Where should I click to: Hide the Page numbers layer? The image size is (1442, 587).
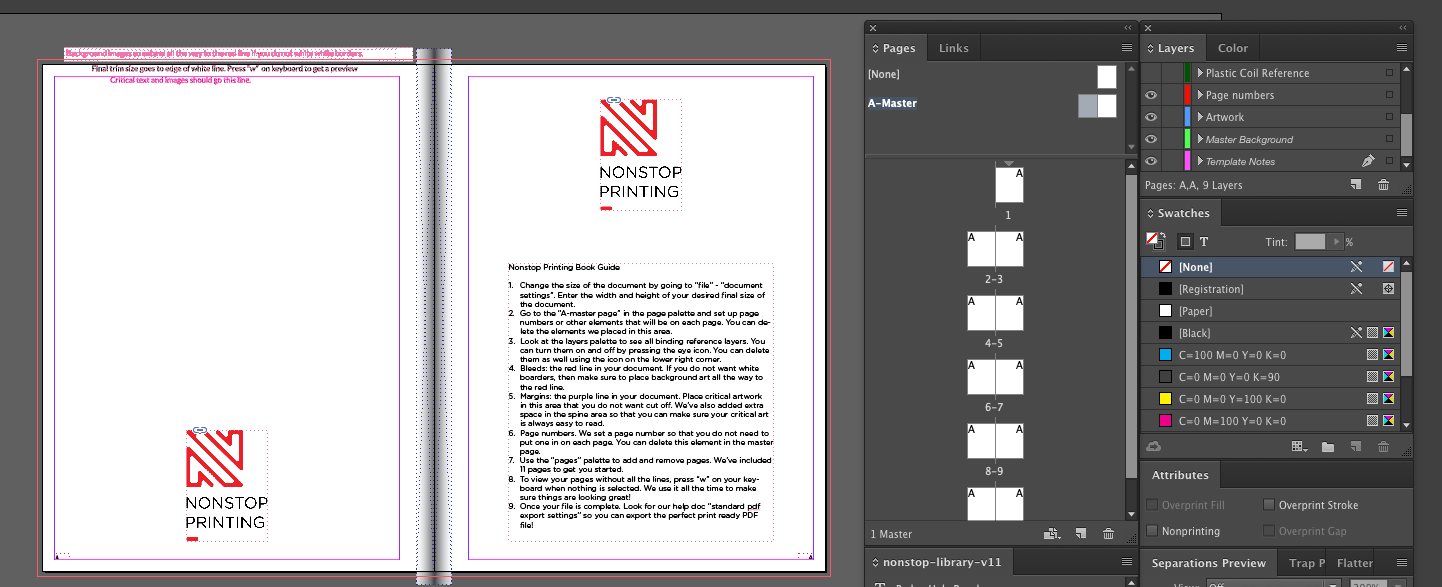pyautogui.click(x=1152, y=95)
